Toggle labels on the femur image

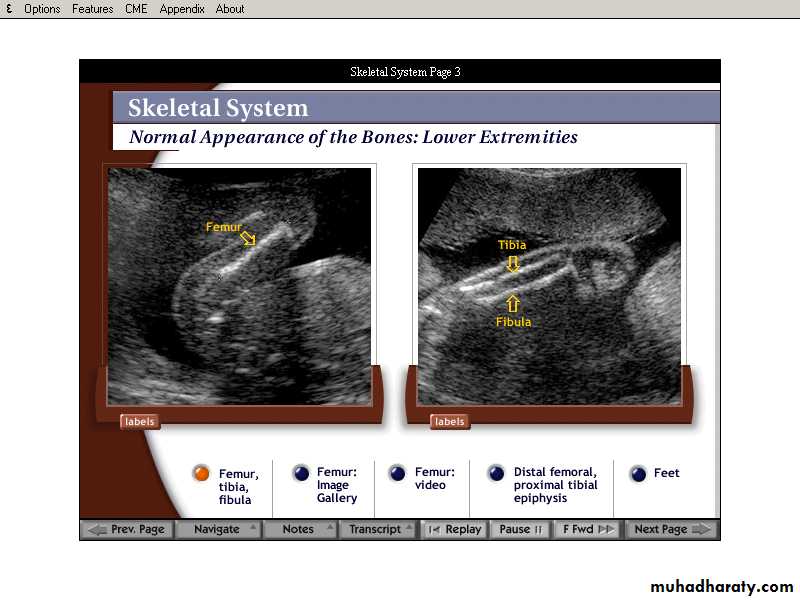pyautogui.click(x=139, y=421)
